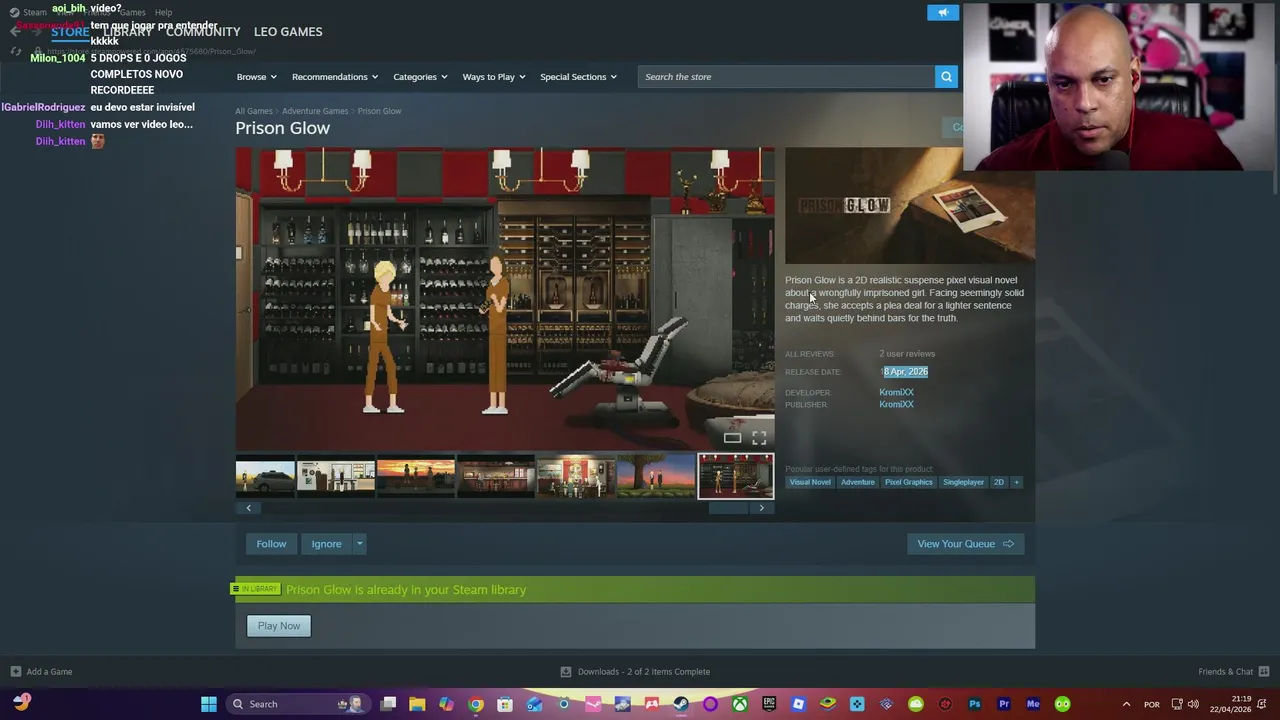The width and height of the screenshot is (1280, 720).
Task: Click the Steam announcements megaphone icon
Action: [x=943, y=12]
